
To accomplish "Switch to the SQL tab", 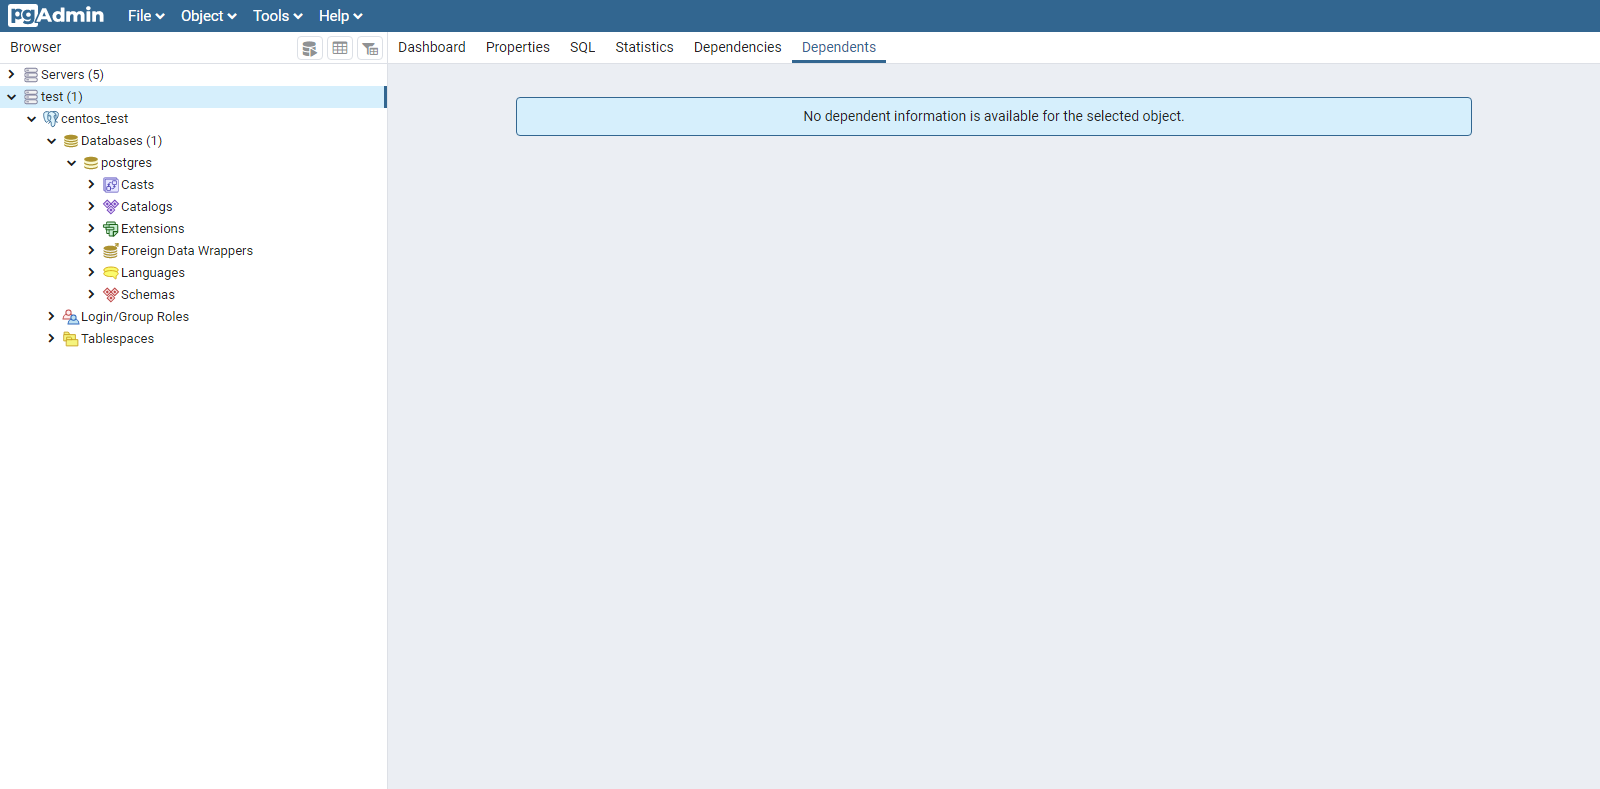I will (x=582, y=47).
